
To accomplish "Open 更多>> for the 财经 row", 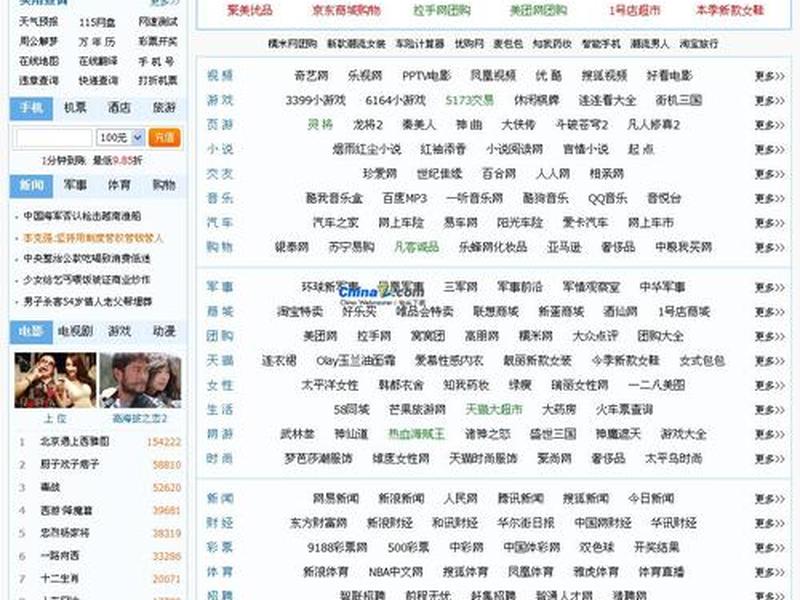I will coord(769,523).
